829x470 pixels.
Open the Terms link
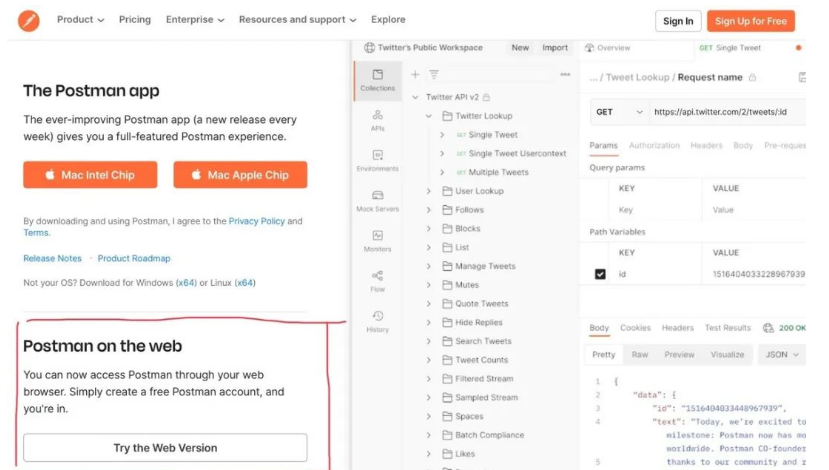coord(36,233)
